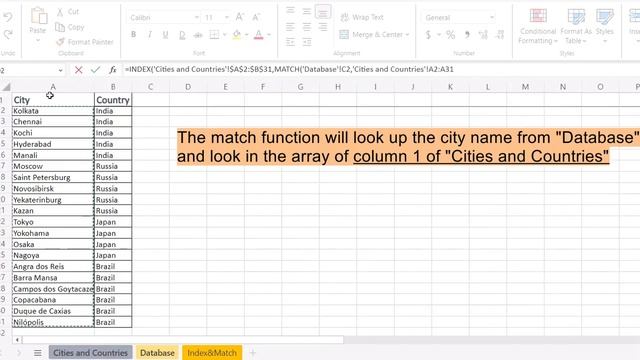This screenshot has height=360, width=640.
Task: Open the Styles gallery
Action: pyautogui.click(x=604, y=26)
